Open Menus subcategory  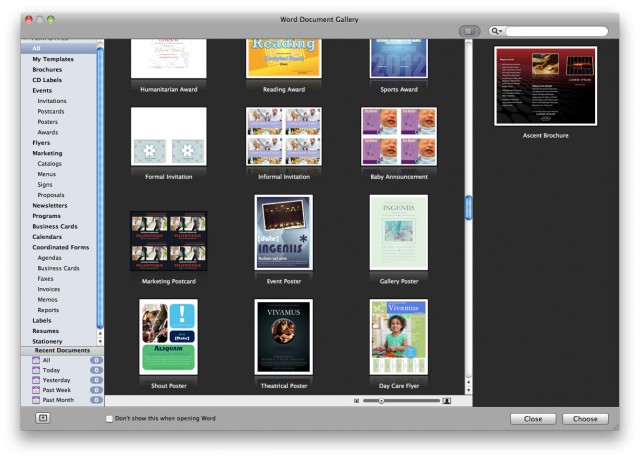[47, 174]
